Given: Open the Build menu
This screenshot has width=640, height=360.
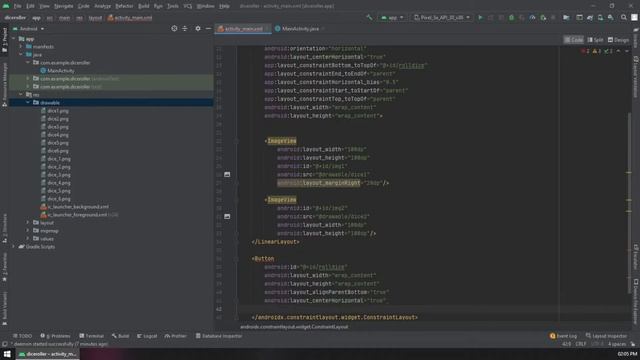Looking at the screenshot, I should [144, 6].
